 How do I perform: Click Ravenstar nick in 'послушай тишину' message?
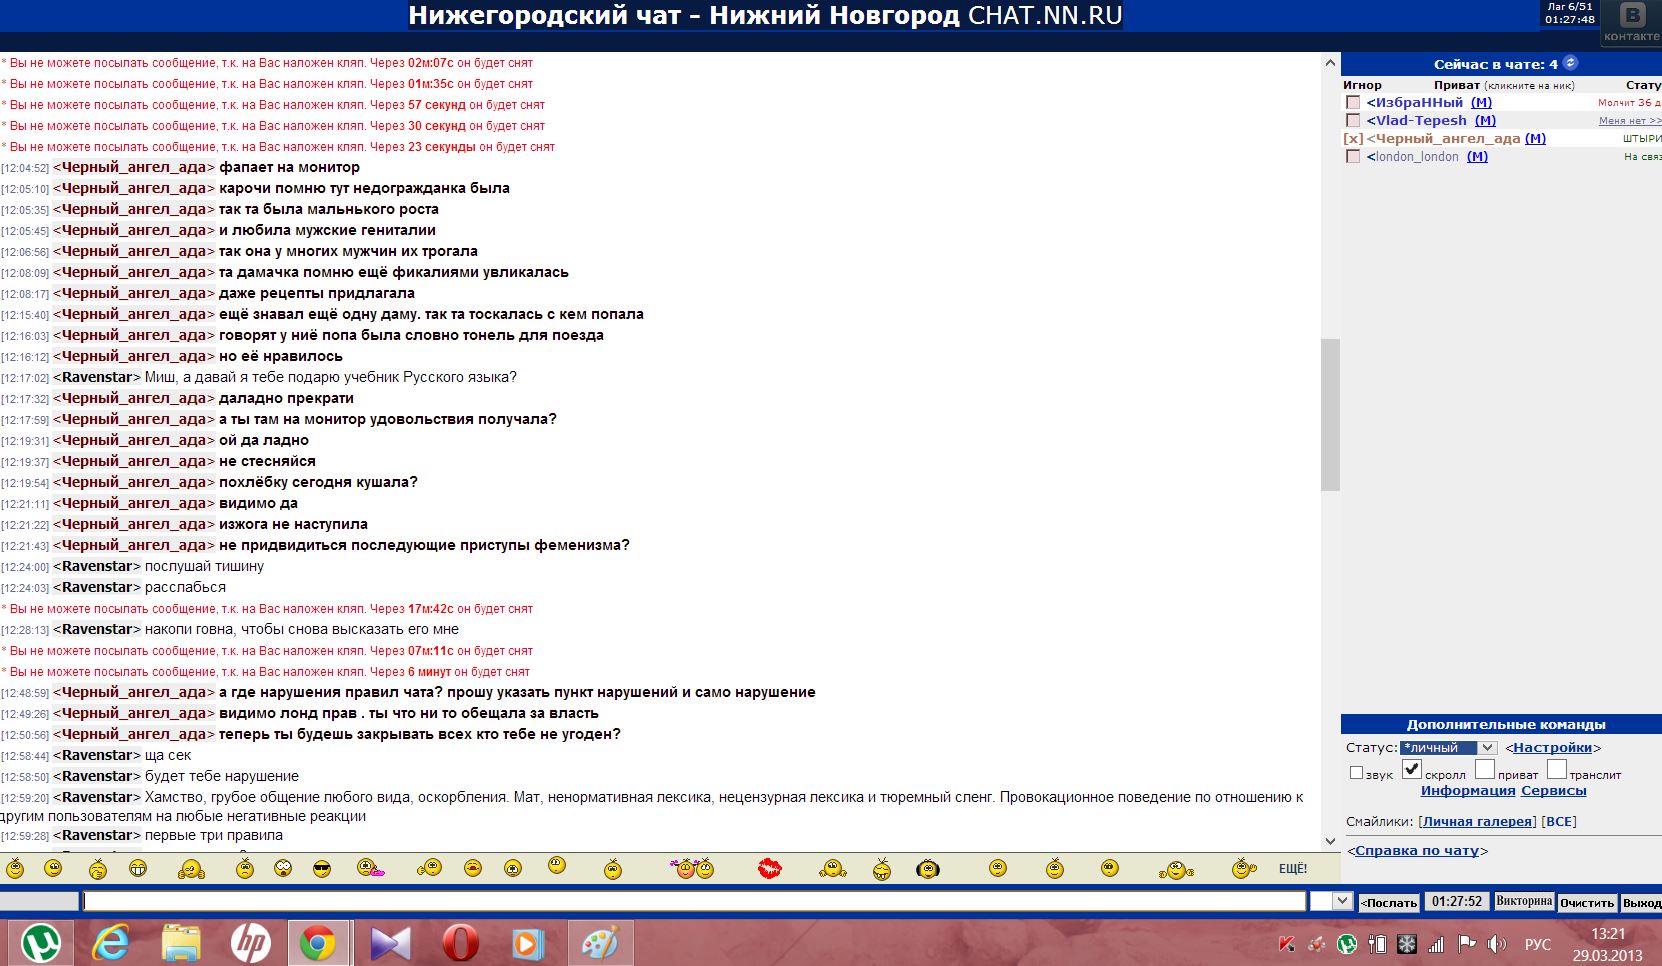97,566
